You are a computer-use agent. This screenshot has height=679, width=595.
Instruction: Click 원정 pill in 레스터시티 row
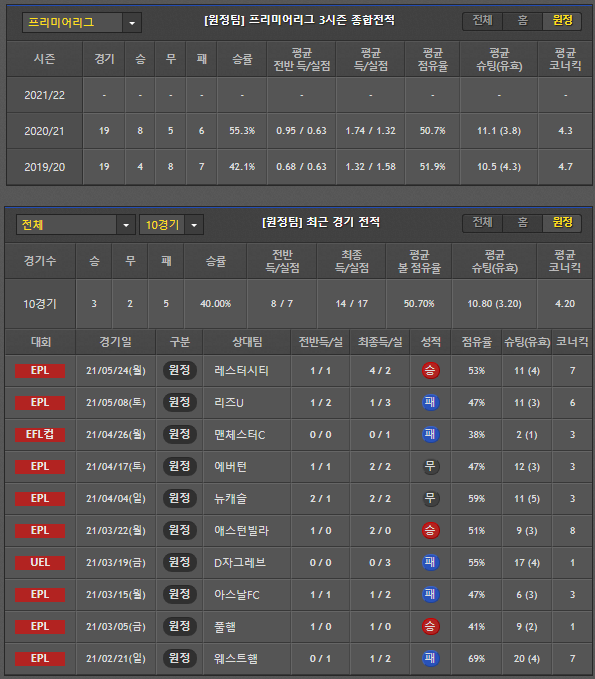pos(180,371)
